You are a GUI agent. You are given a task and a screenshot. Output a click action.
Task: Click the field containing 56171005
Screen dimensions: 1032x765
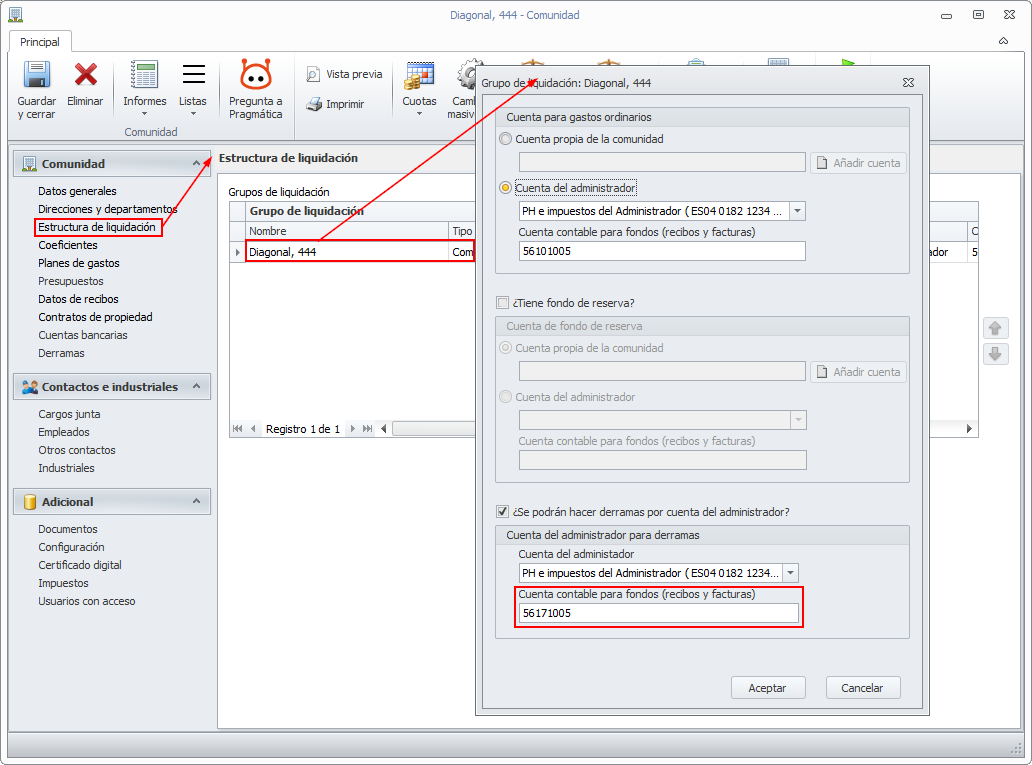click(x=659, y=614)
